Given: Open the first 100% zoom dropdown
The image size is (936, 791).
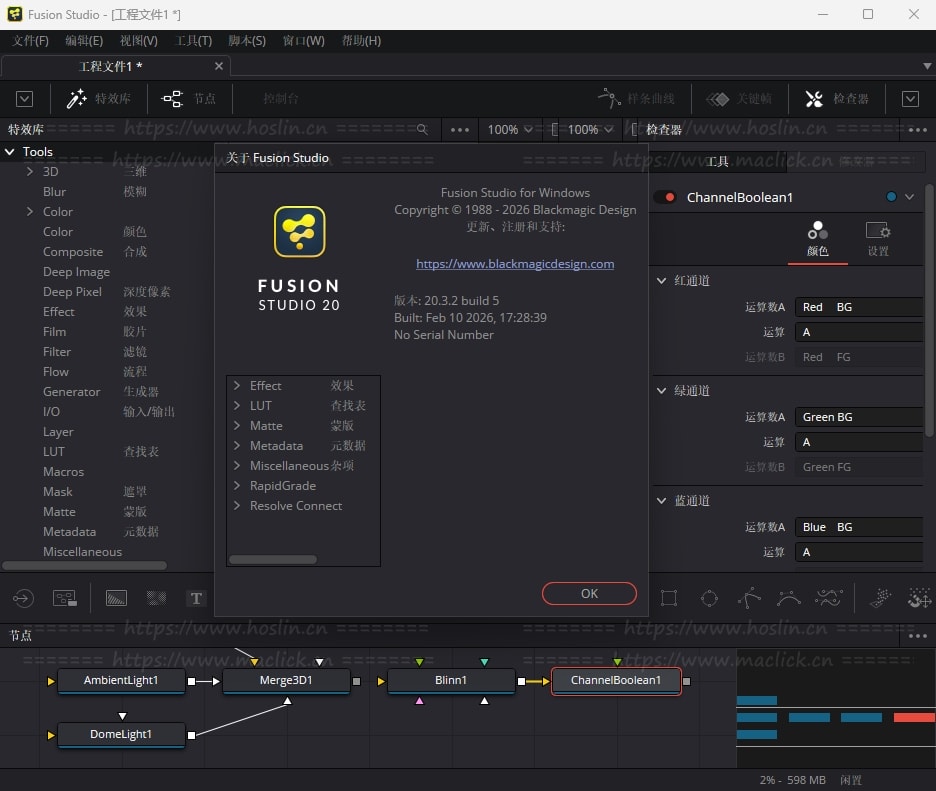Looking at the screenshot, I should [510, 130].
